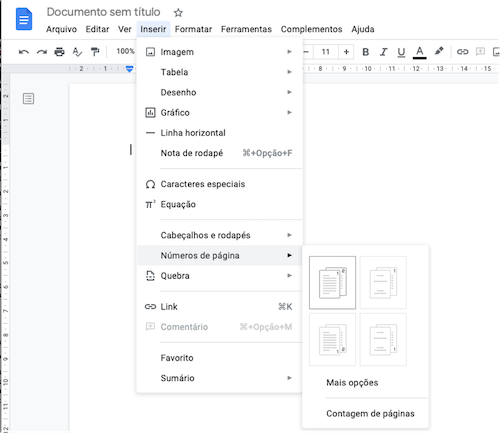The height and width of the screenshot is (433, 500).
Task: Open the text color picker
Action: 420,53
